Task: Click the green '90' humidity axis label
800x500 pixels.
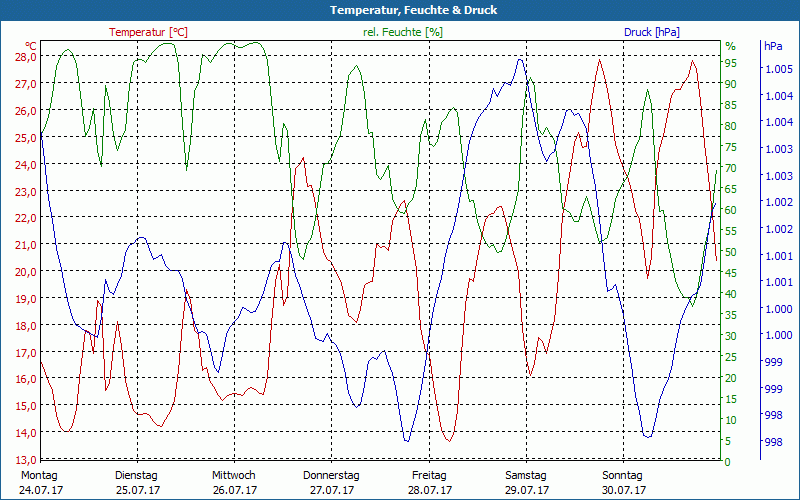Action: [731, 84]
